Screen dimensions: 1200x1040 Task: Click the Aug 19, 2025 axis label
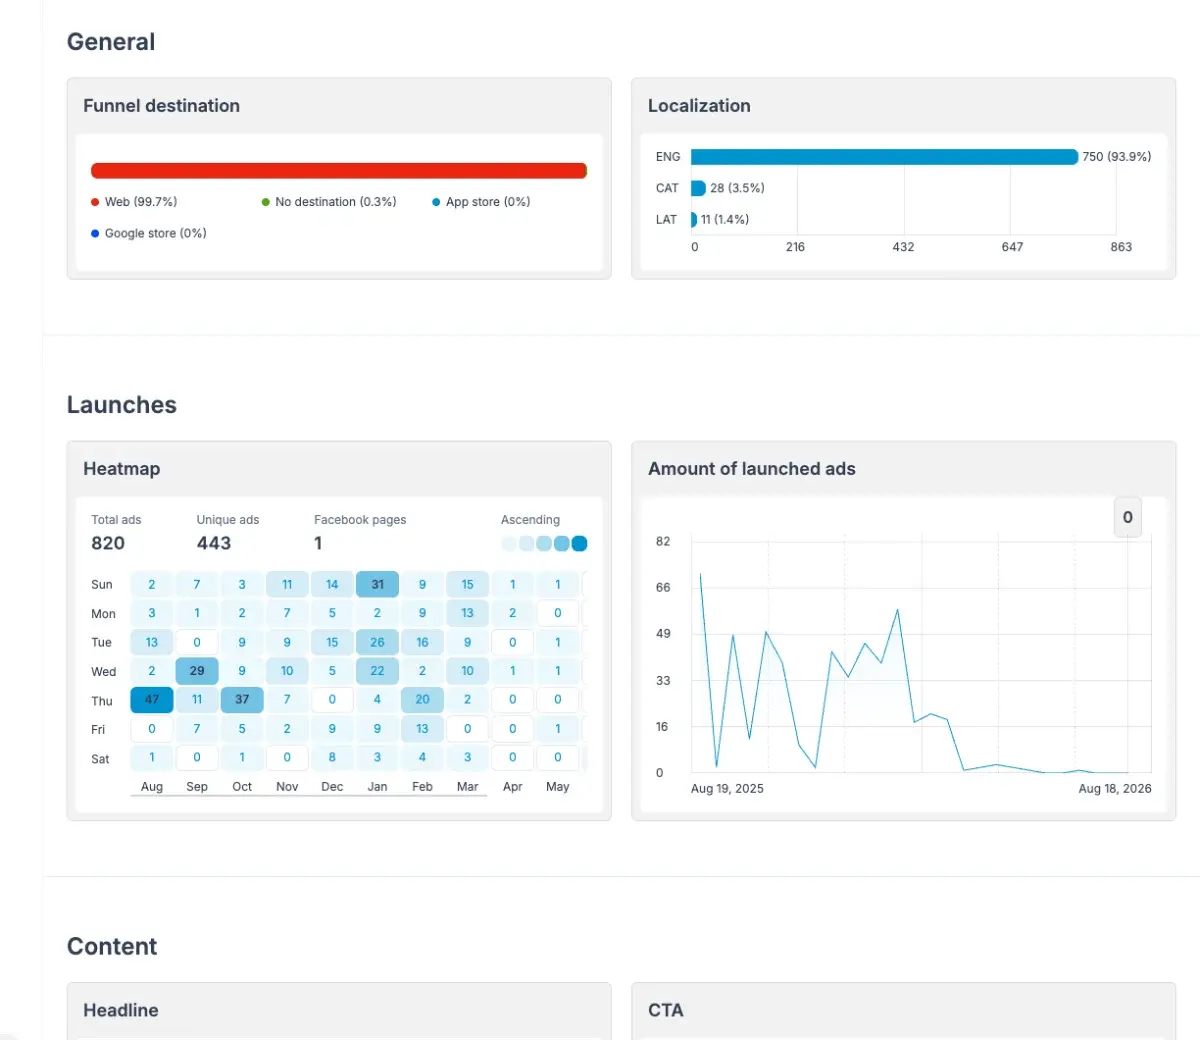(727, 789)
